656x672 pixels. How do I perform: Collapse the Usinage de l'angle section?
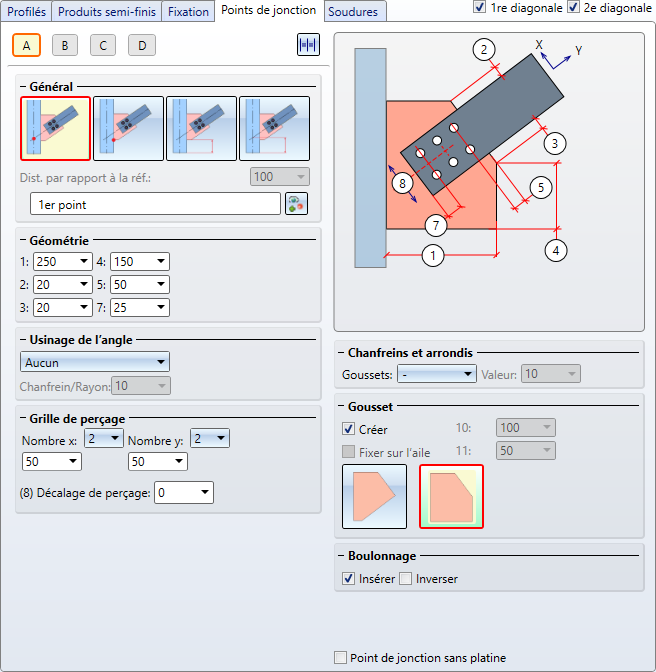[23, 340]
